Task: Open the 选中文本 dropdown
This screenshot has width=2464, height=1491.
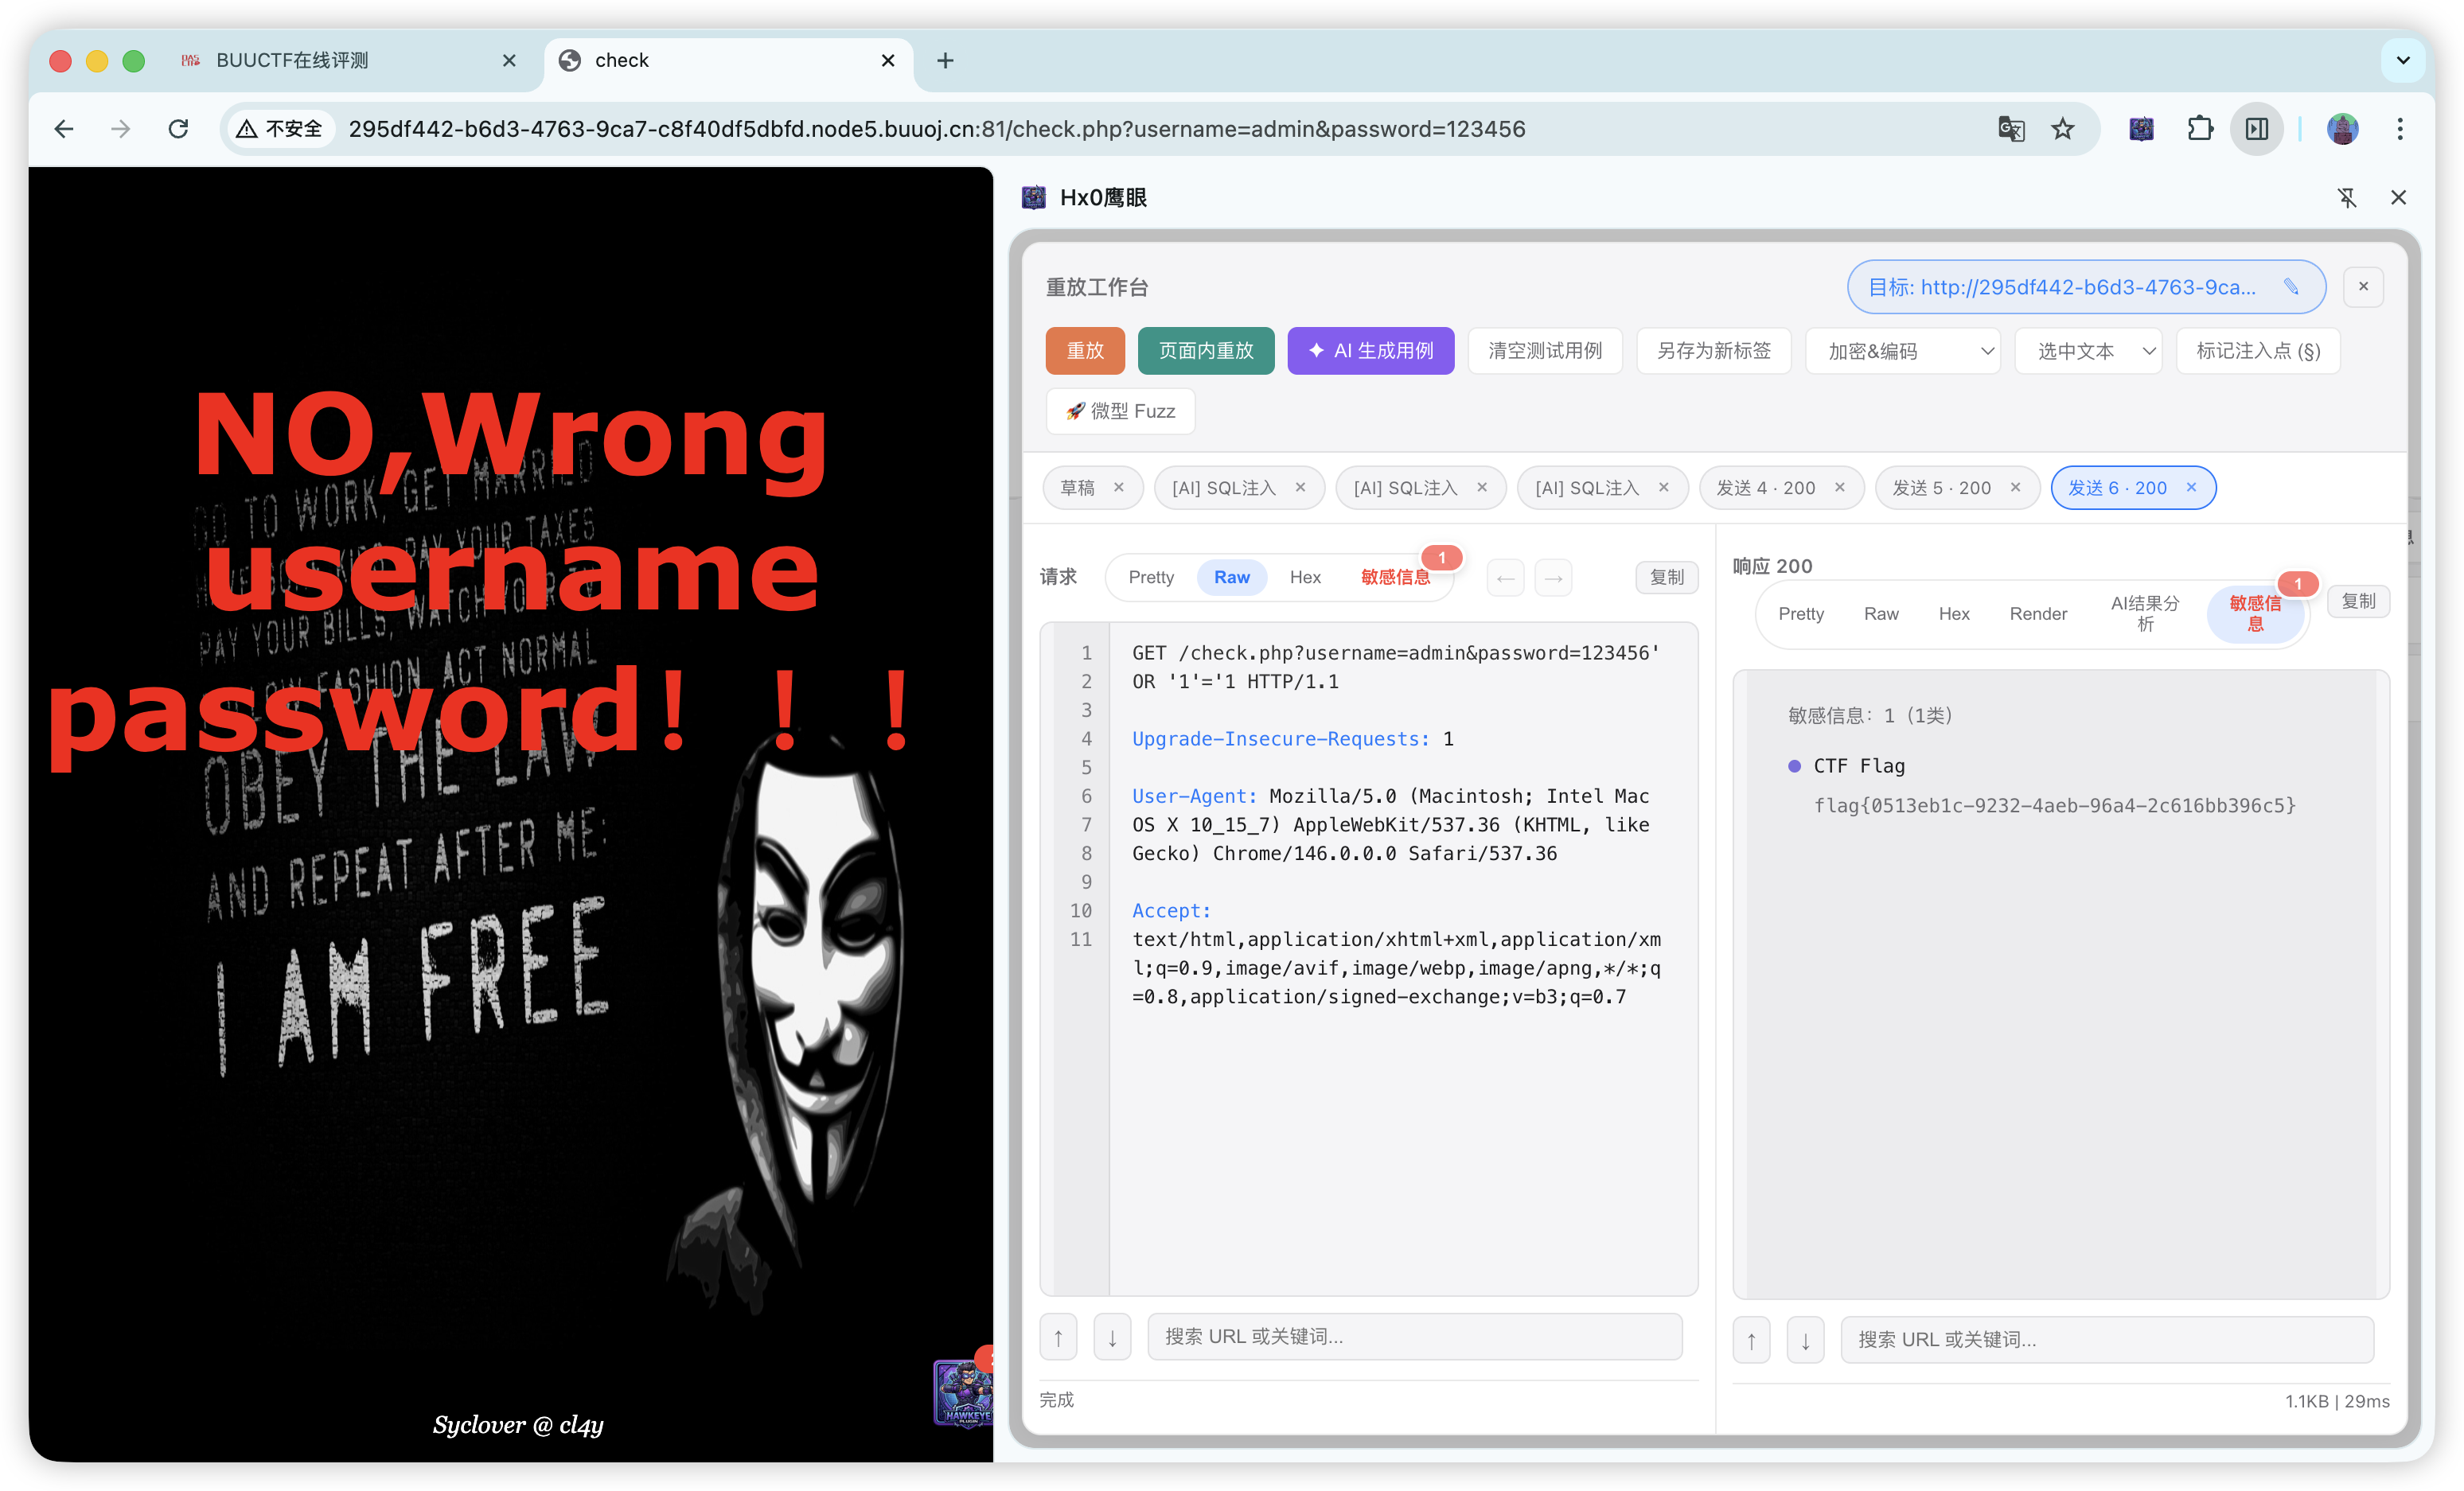Action: point(2088,351)
